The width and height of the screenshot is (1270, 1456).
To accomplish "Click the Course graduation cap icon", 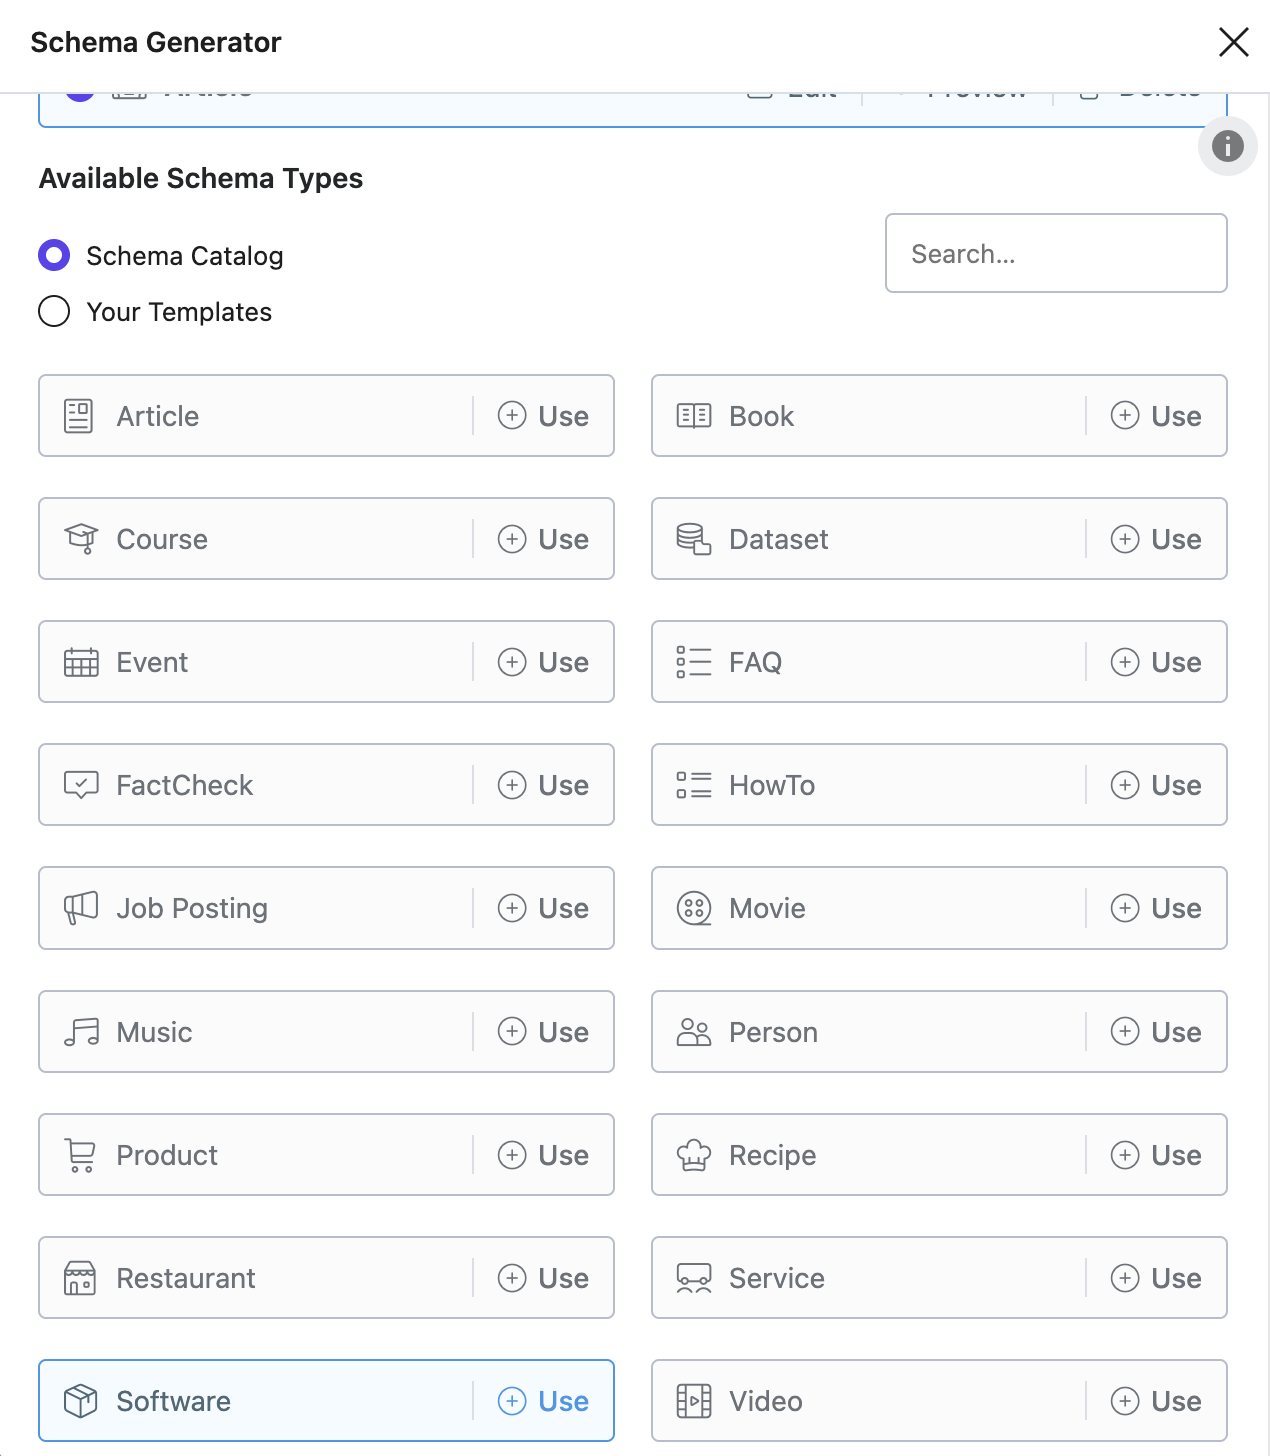I will [81, 539].
